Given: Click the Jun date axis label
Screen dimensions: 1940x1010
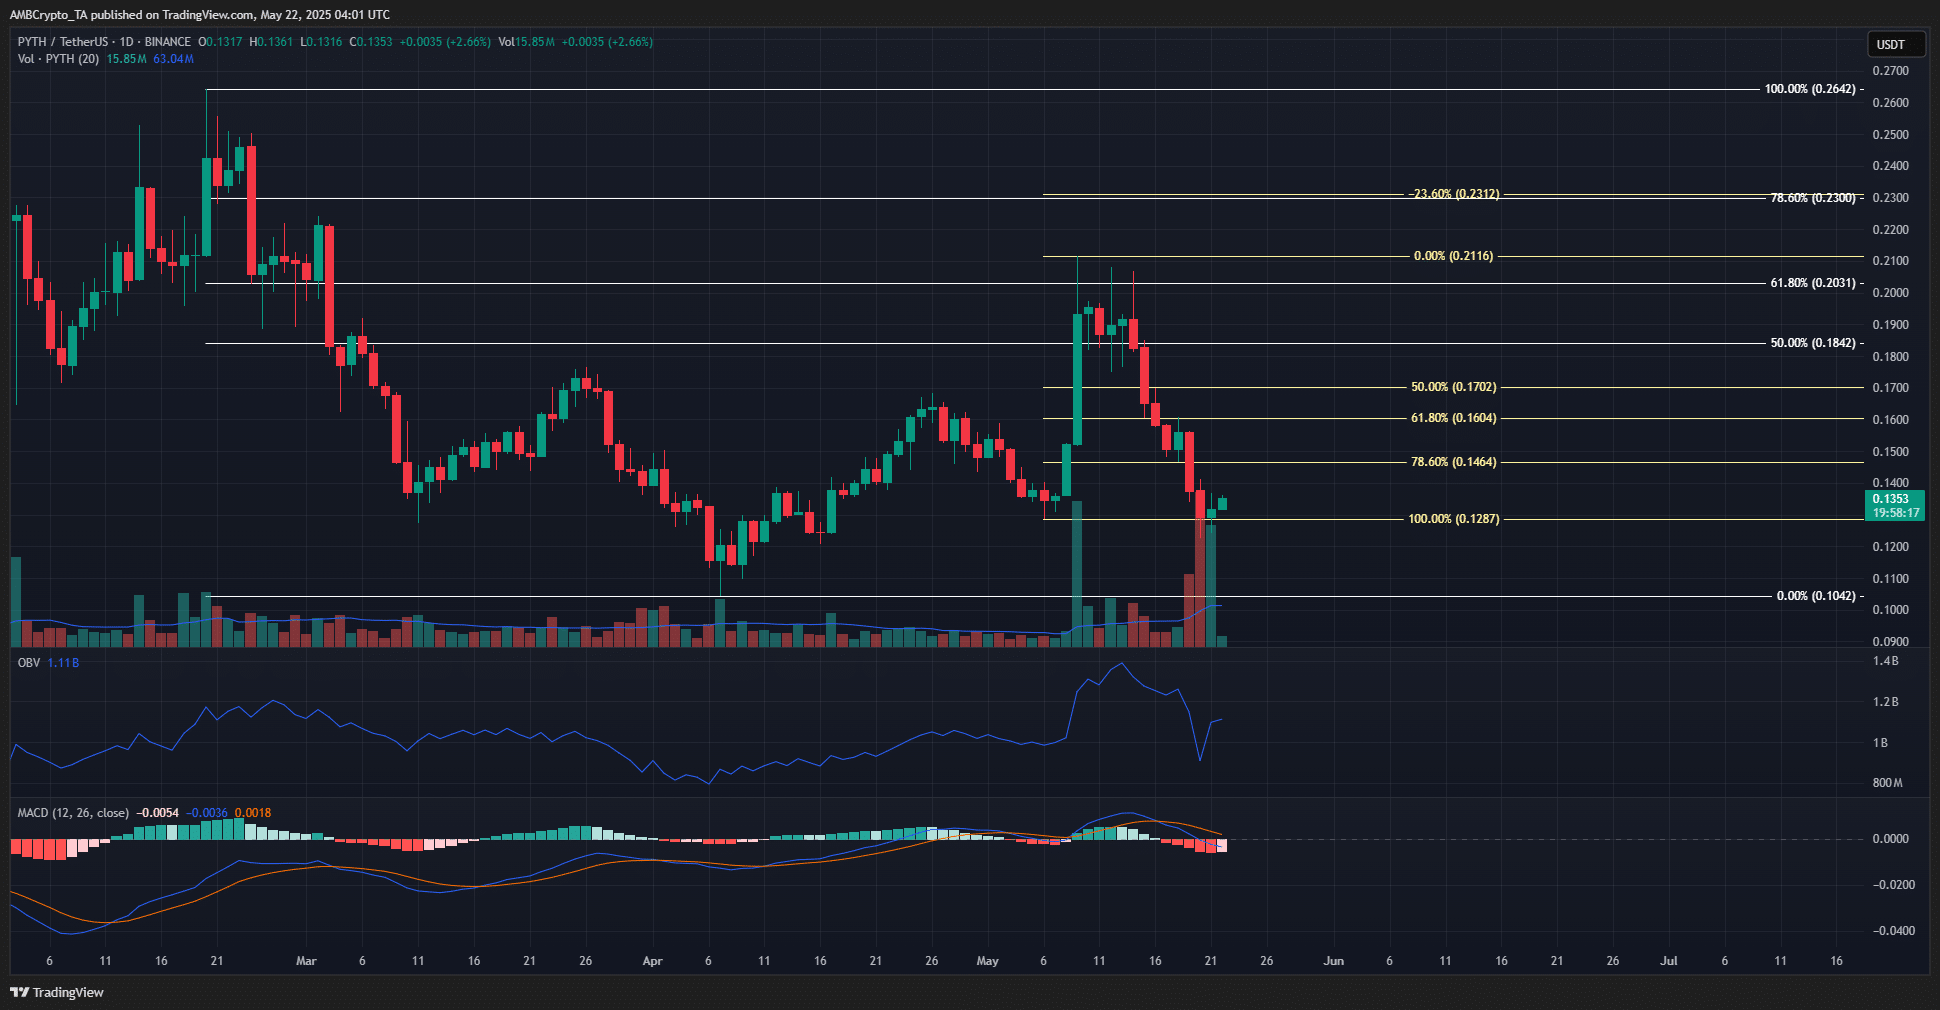Looking at the screenshot, I should click(x=1333, y=961).
